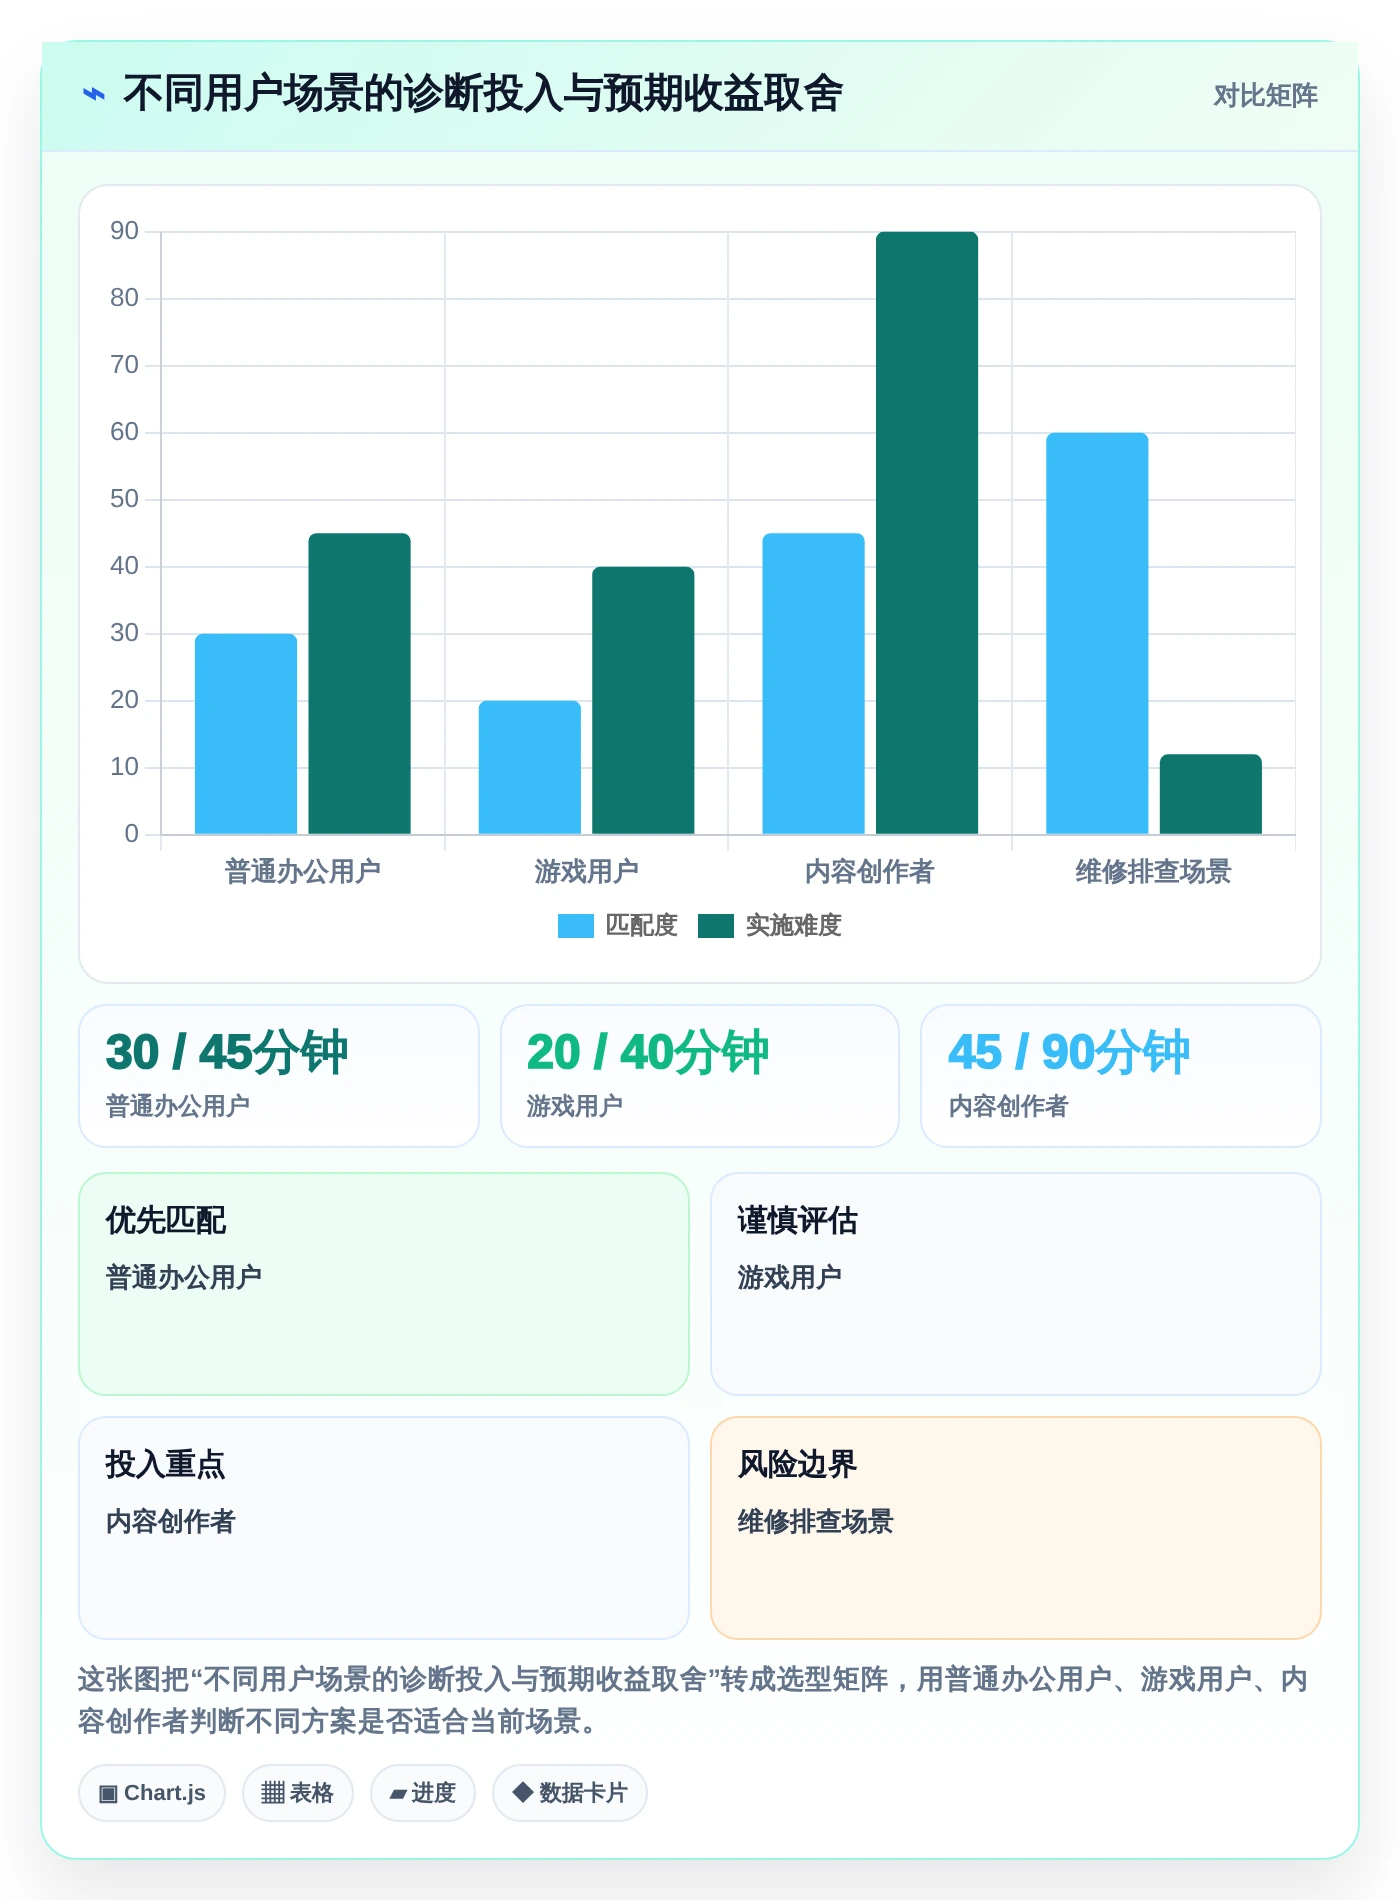Click the 0 y-axis tick label
This screenshot has height=1900, width=1400.
[x=132, y=834]
